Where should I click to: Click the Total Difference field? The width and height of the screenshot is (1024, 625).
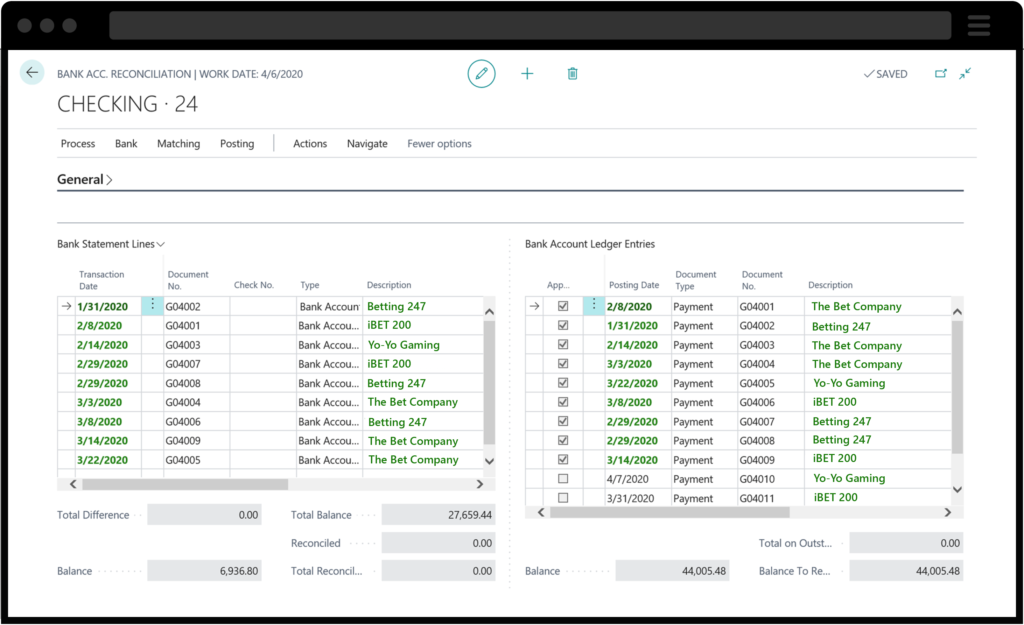tap(204, 515)
